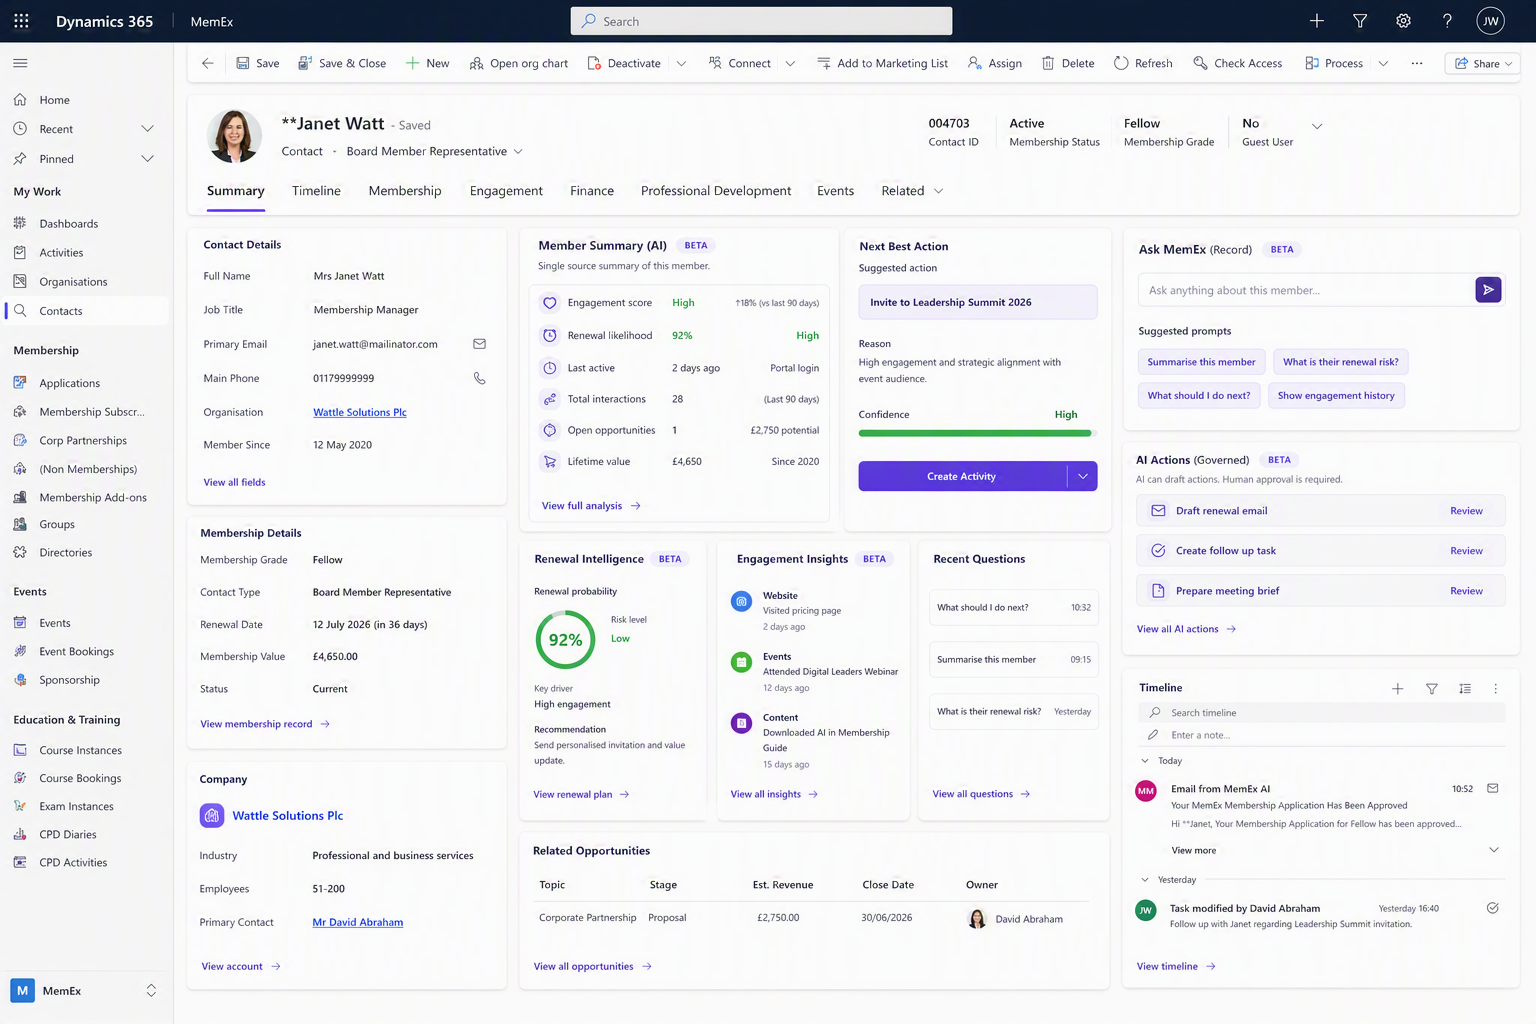Image resolution: width=1536 pixels, height=1024 pixels.
Task: Click Save & Close in the command bar
Action: (342, 63)
